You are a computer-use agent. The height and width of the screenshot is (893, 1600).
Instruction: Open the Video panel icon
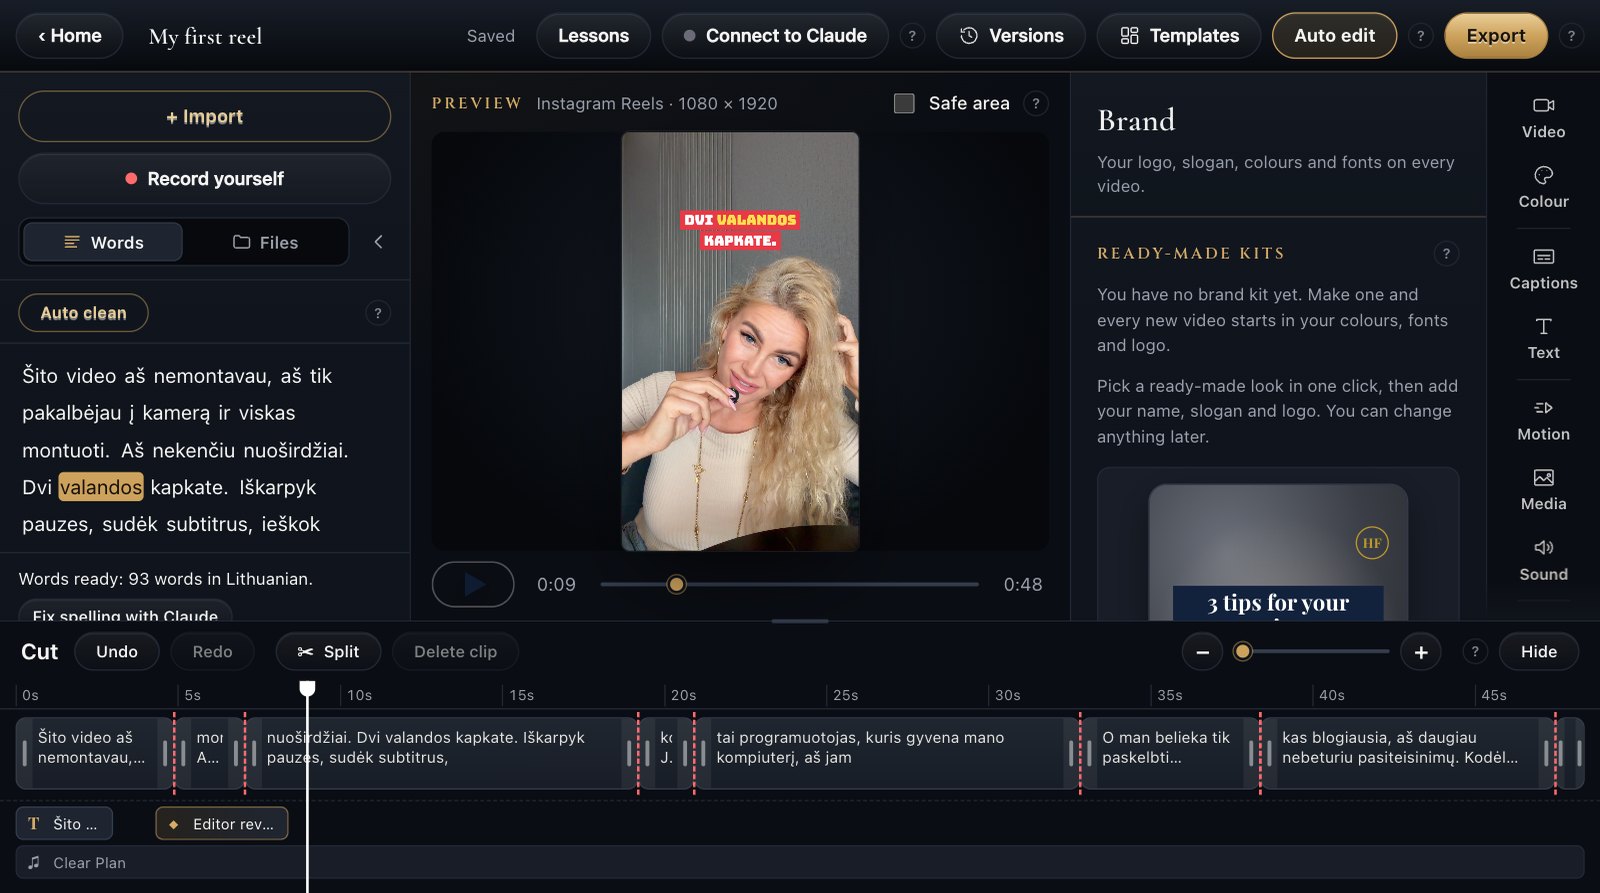coord(1543,118)
